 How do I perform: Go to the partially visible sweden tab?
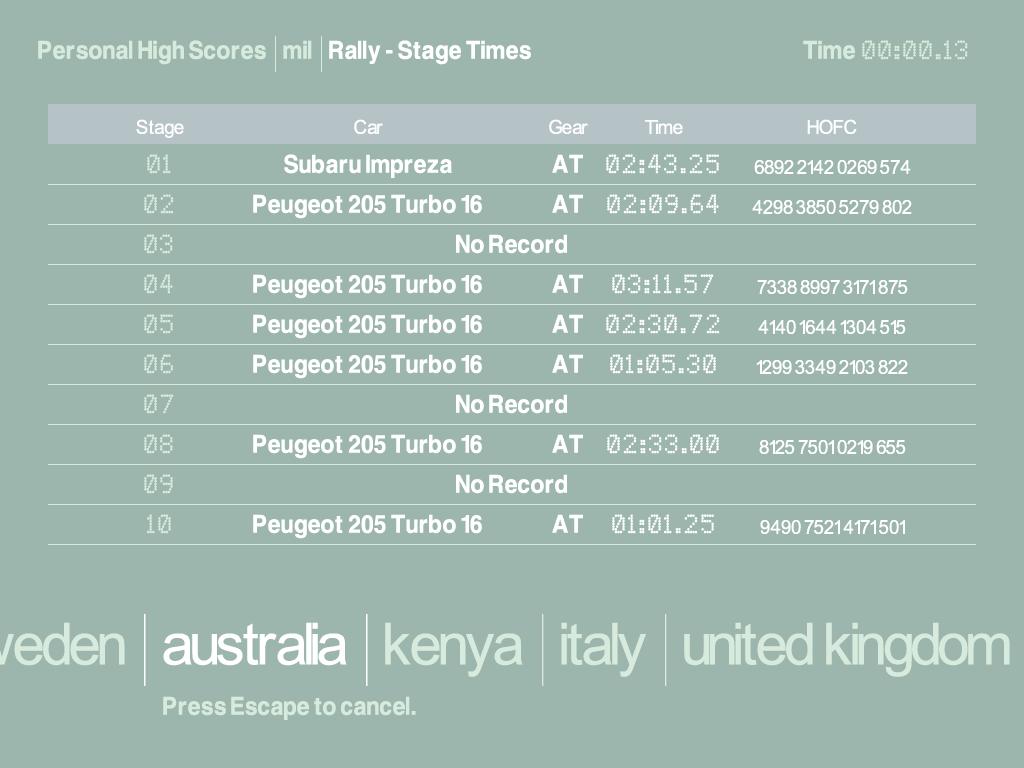(x=62, y=646)
